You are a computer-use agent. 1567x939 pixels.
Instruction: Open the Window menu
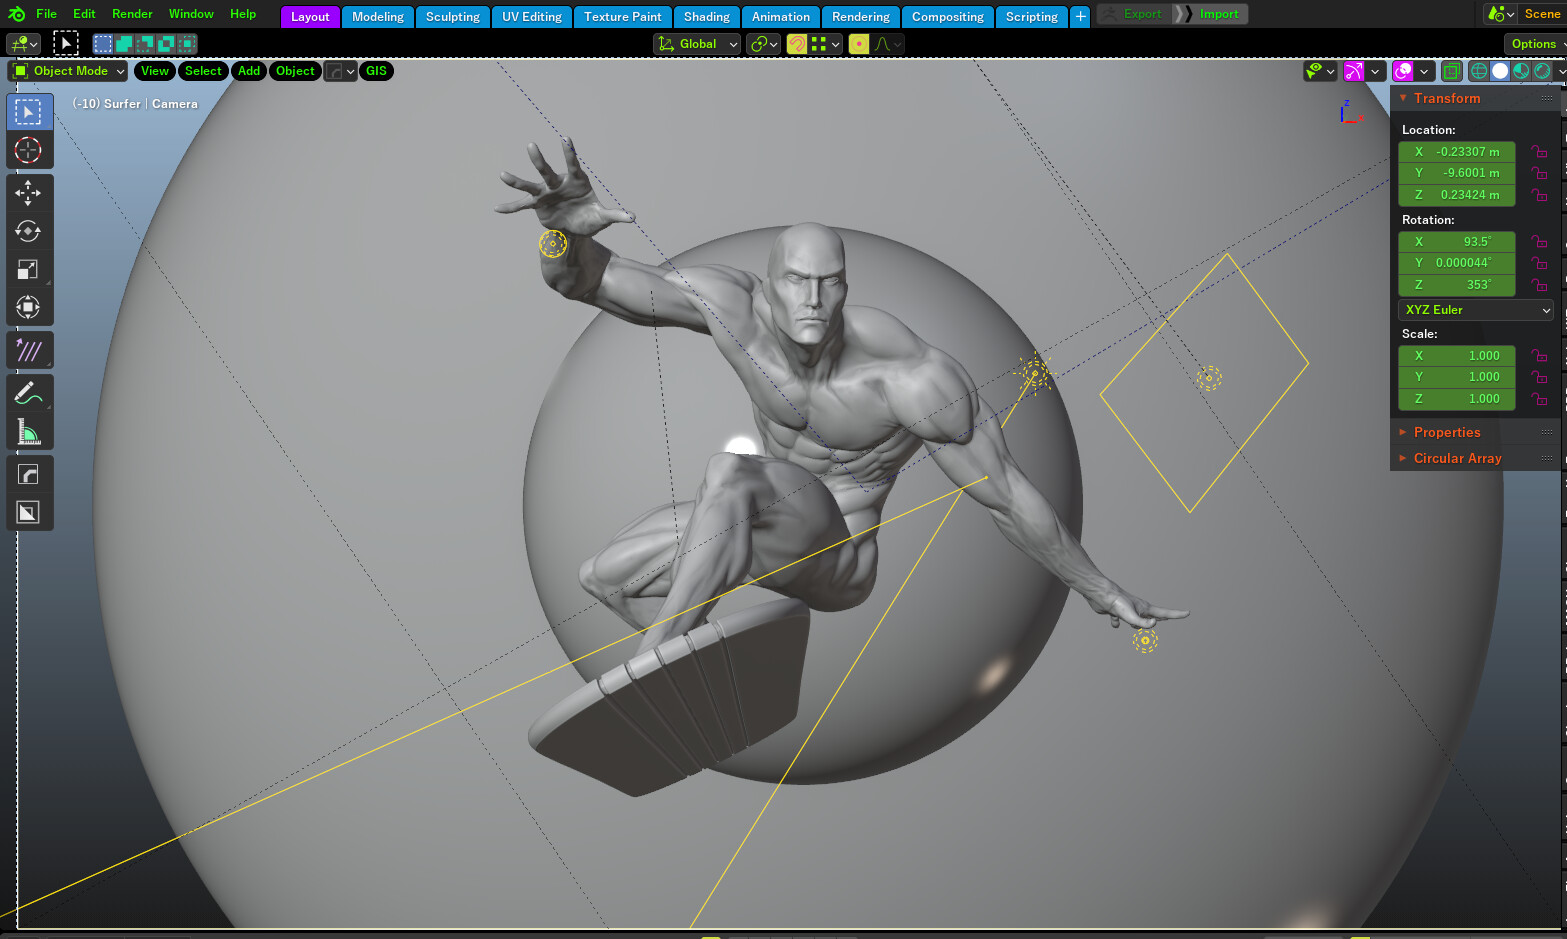pyautogui.click(x=191, y=14)
